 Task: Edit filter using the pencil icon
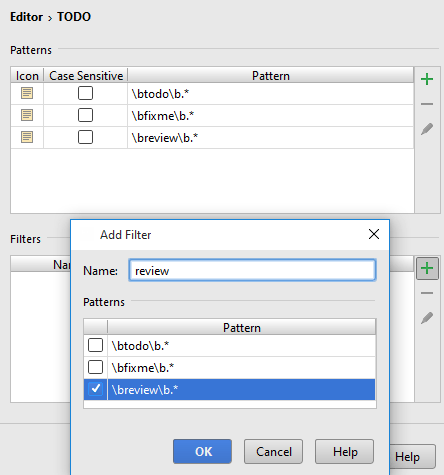coord(427,318)
